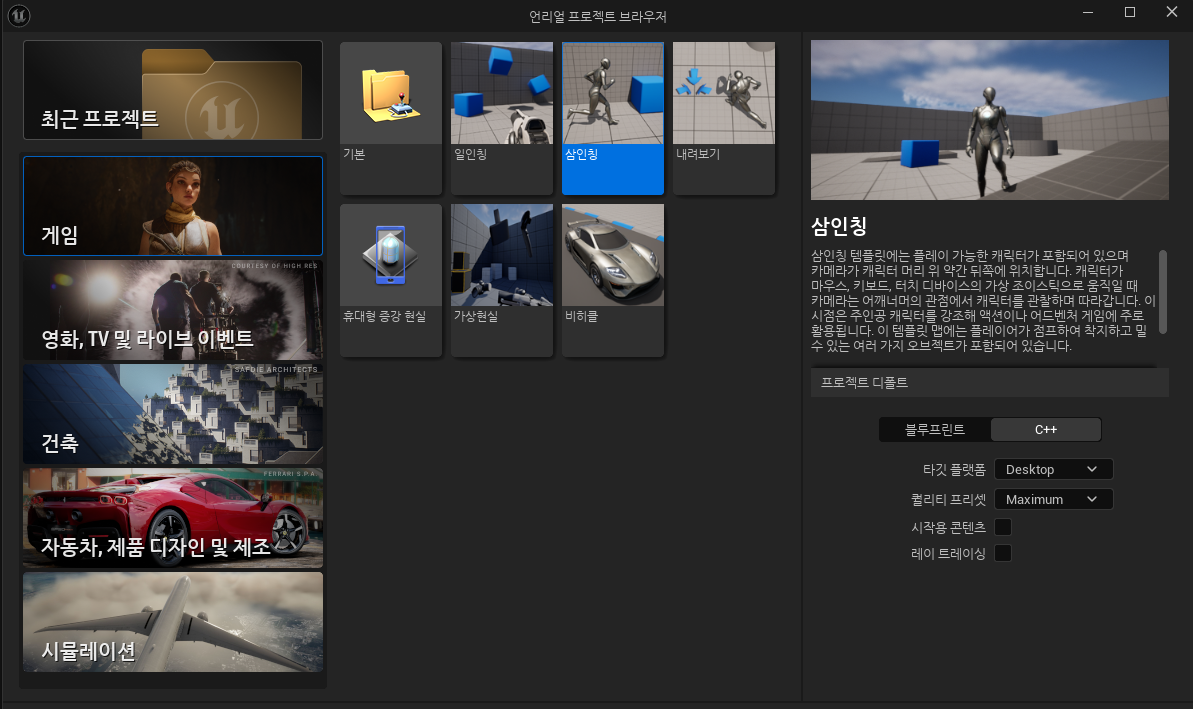Click the 삼인칭 template preview image
1193x709 pixels.
point(990,120)
